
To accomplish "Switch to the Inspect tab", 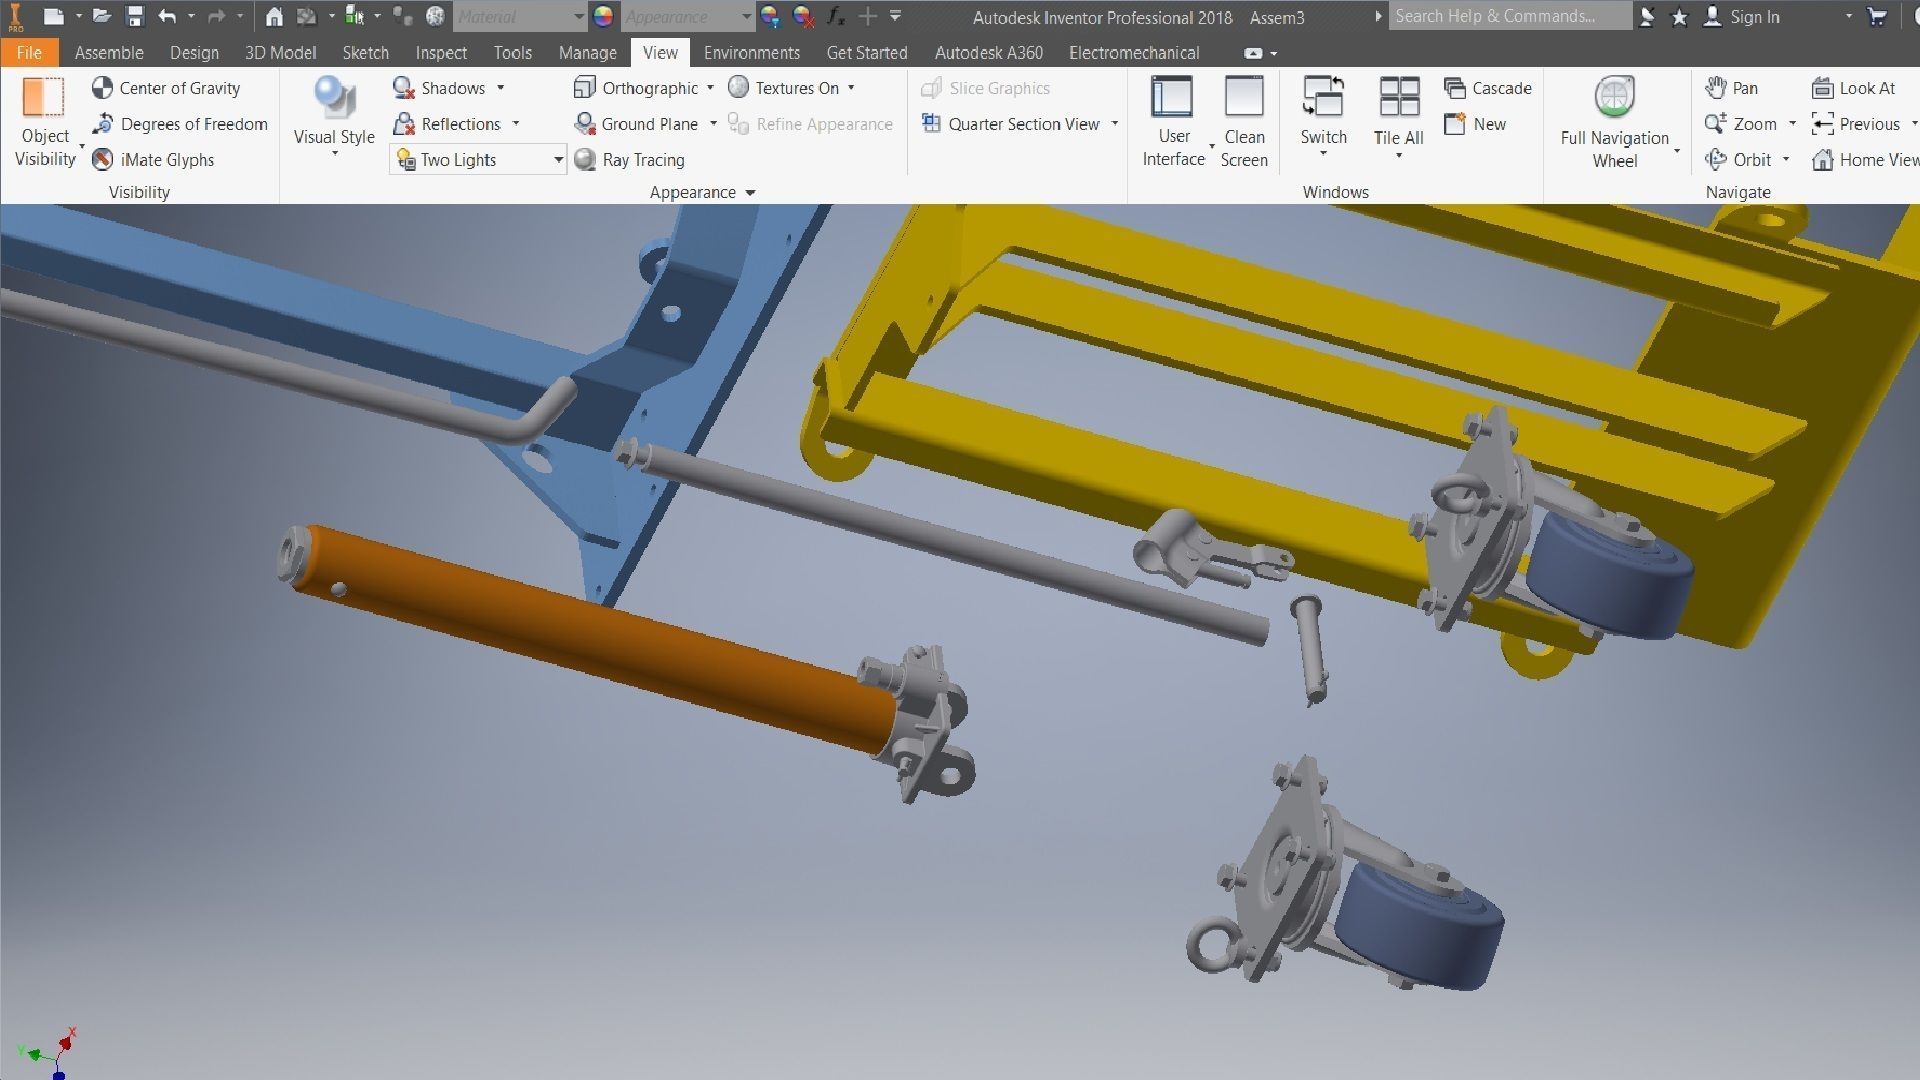I will (x=441, y=53).
